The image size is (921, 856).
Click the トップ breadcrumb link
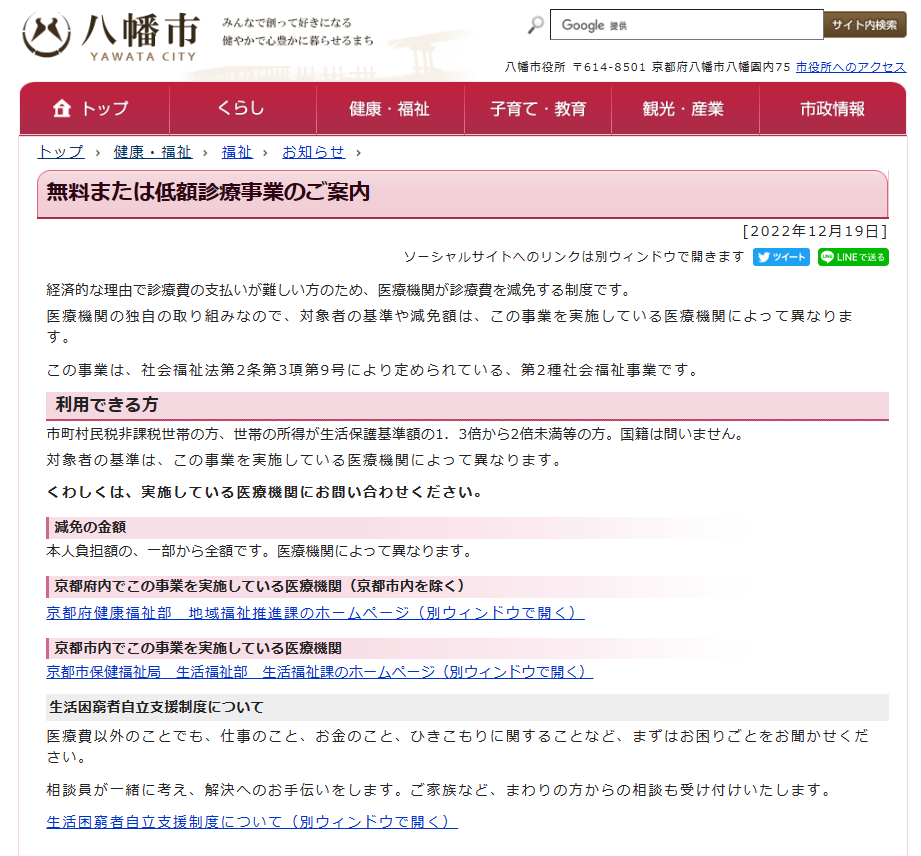click(60, 152)
